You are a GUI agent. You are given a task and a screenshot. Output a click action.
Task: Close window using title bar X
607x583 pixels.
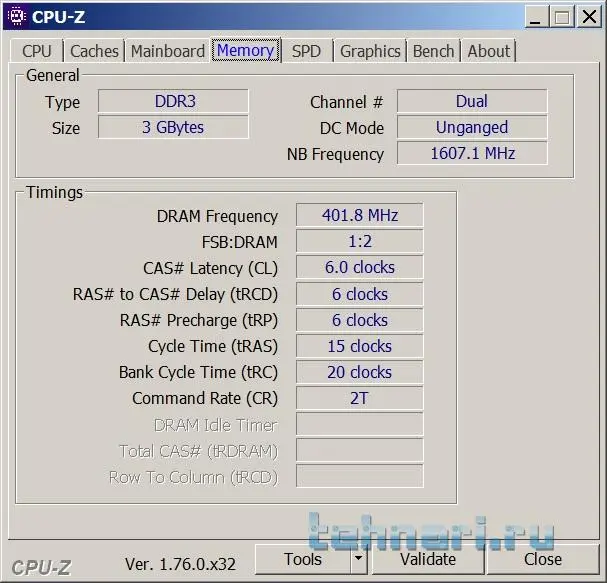tap(589, 17)
